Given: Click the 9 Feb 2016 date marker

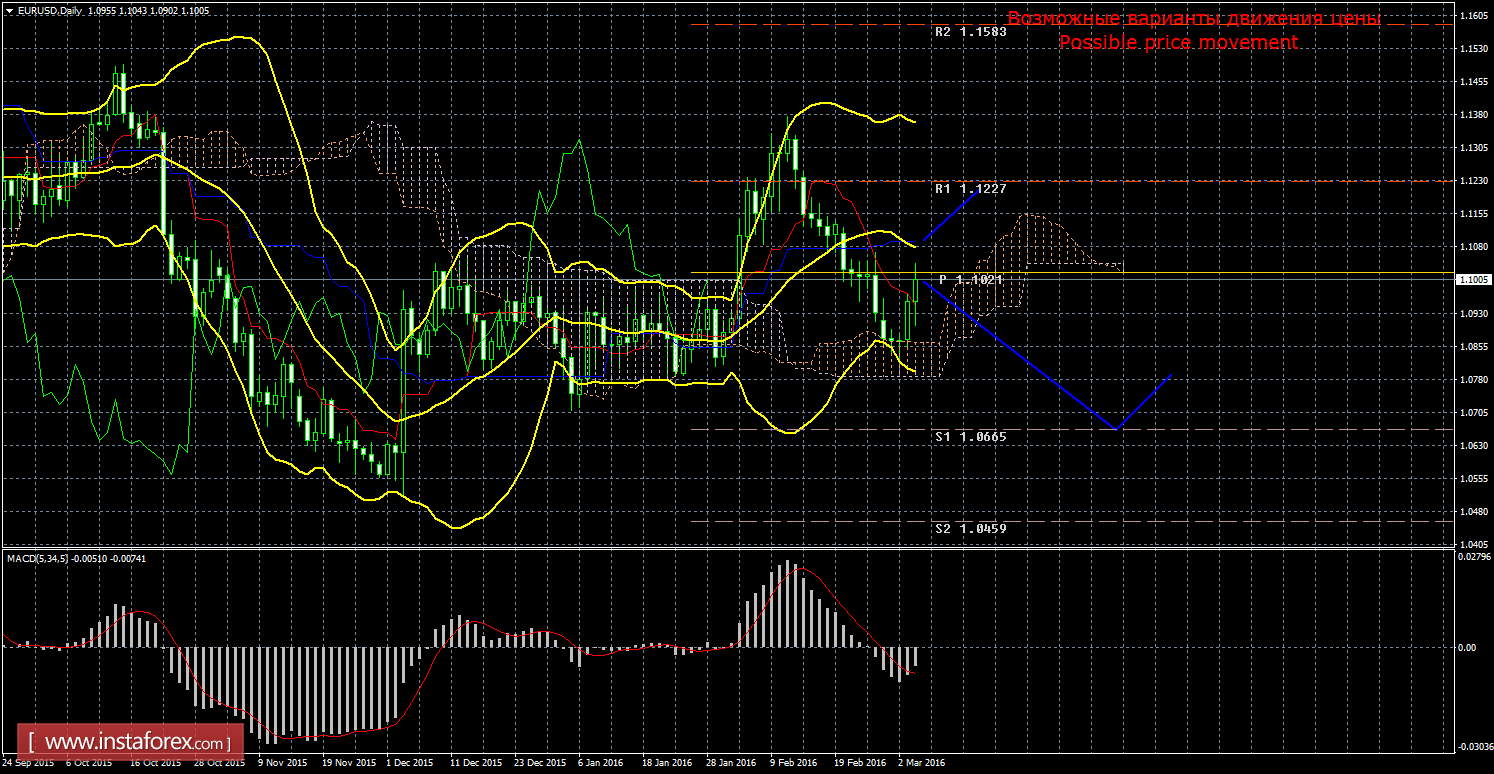Looking at the screenshot, I should point(793,763).
